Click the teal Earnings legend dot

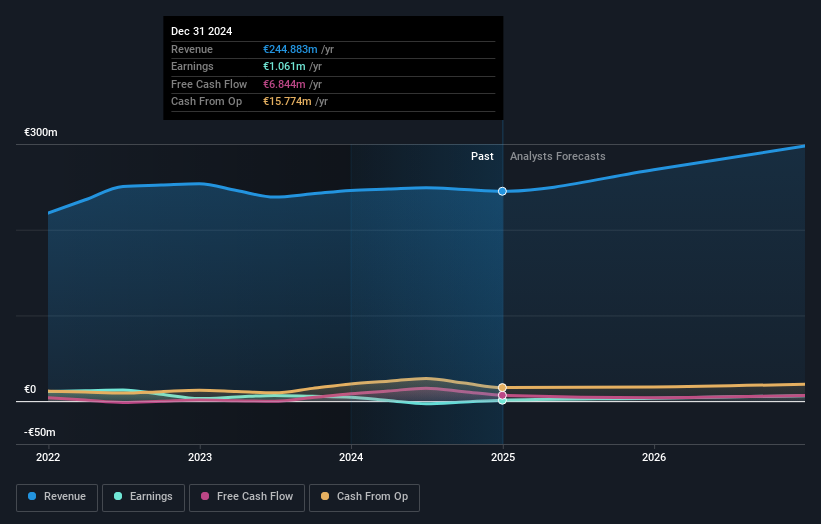pyautogui.click(x=118, y=496)
